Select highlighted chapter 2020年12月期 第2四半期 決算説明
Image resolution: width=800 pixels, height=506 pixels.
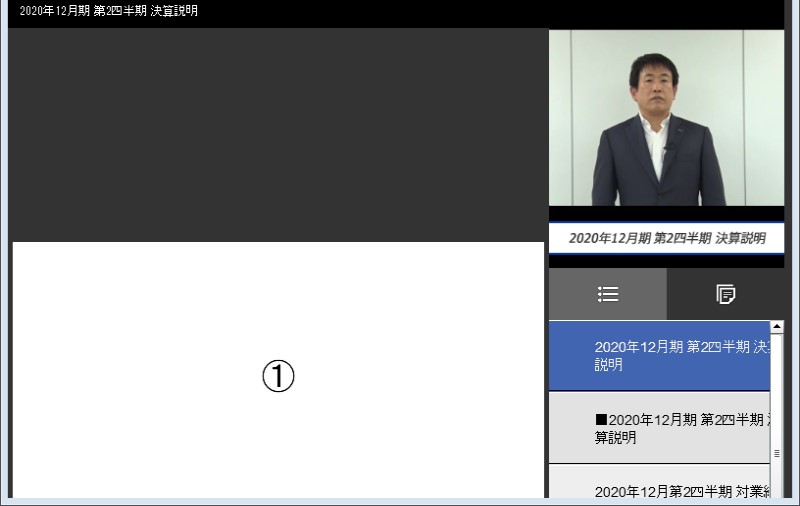(x=659, y=356)
